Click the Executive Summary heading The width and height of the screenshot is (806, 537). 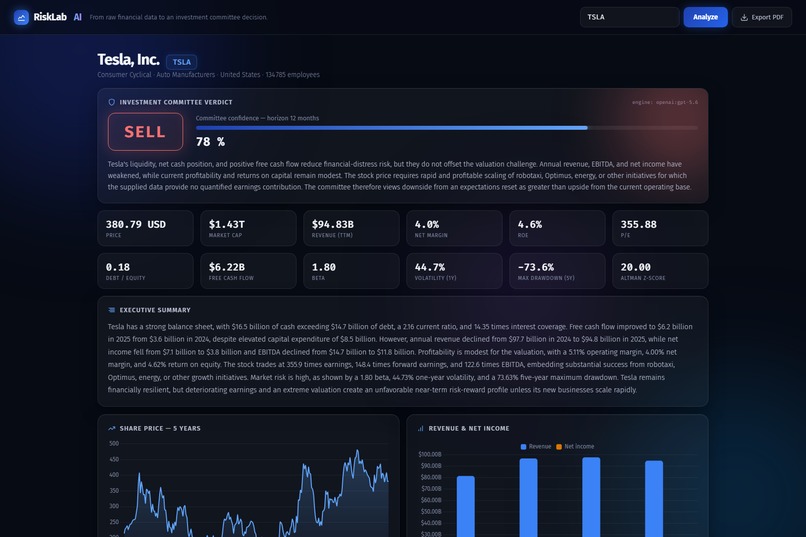click(155, 310)
